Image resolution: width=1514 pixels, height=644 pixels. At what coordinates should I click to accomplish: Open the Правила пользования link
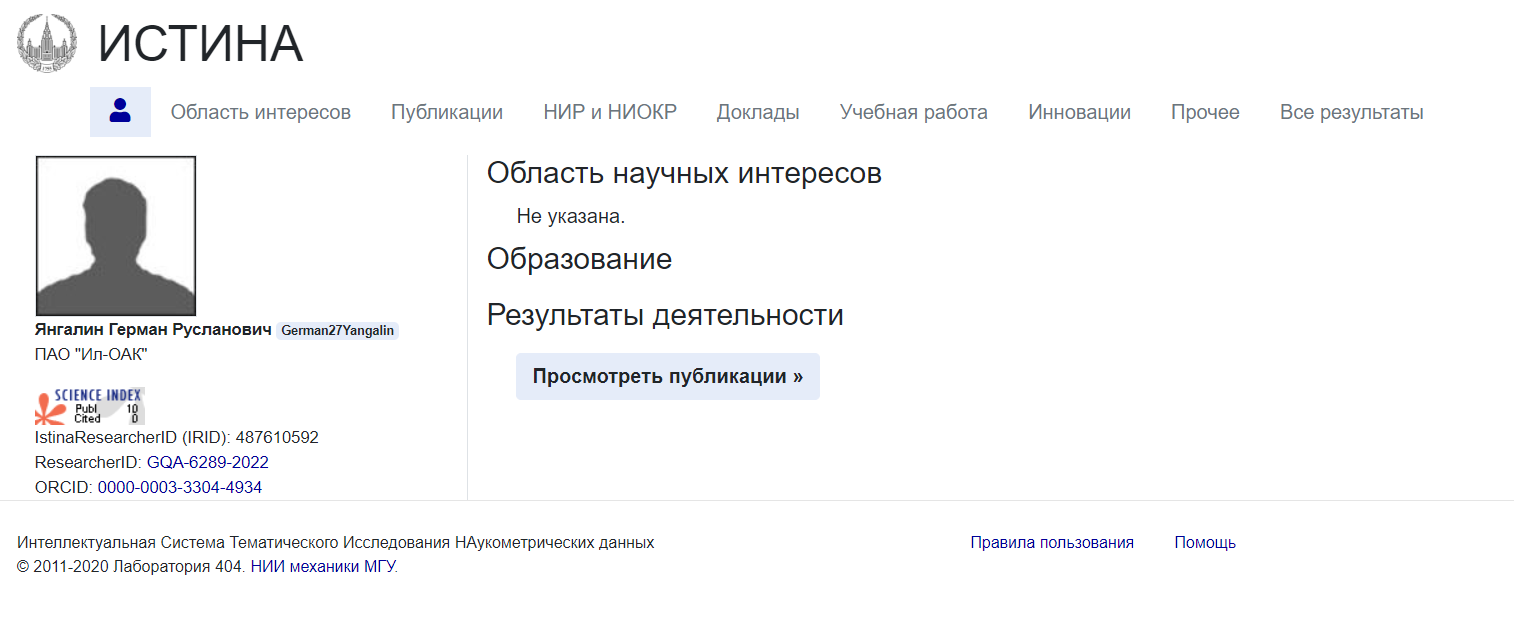1052,543
